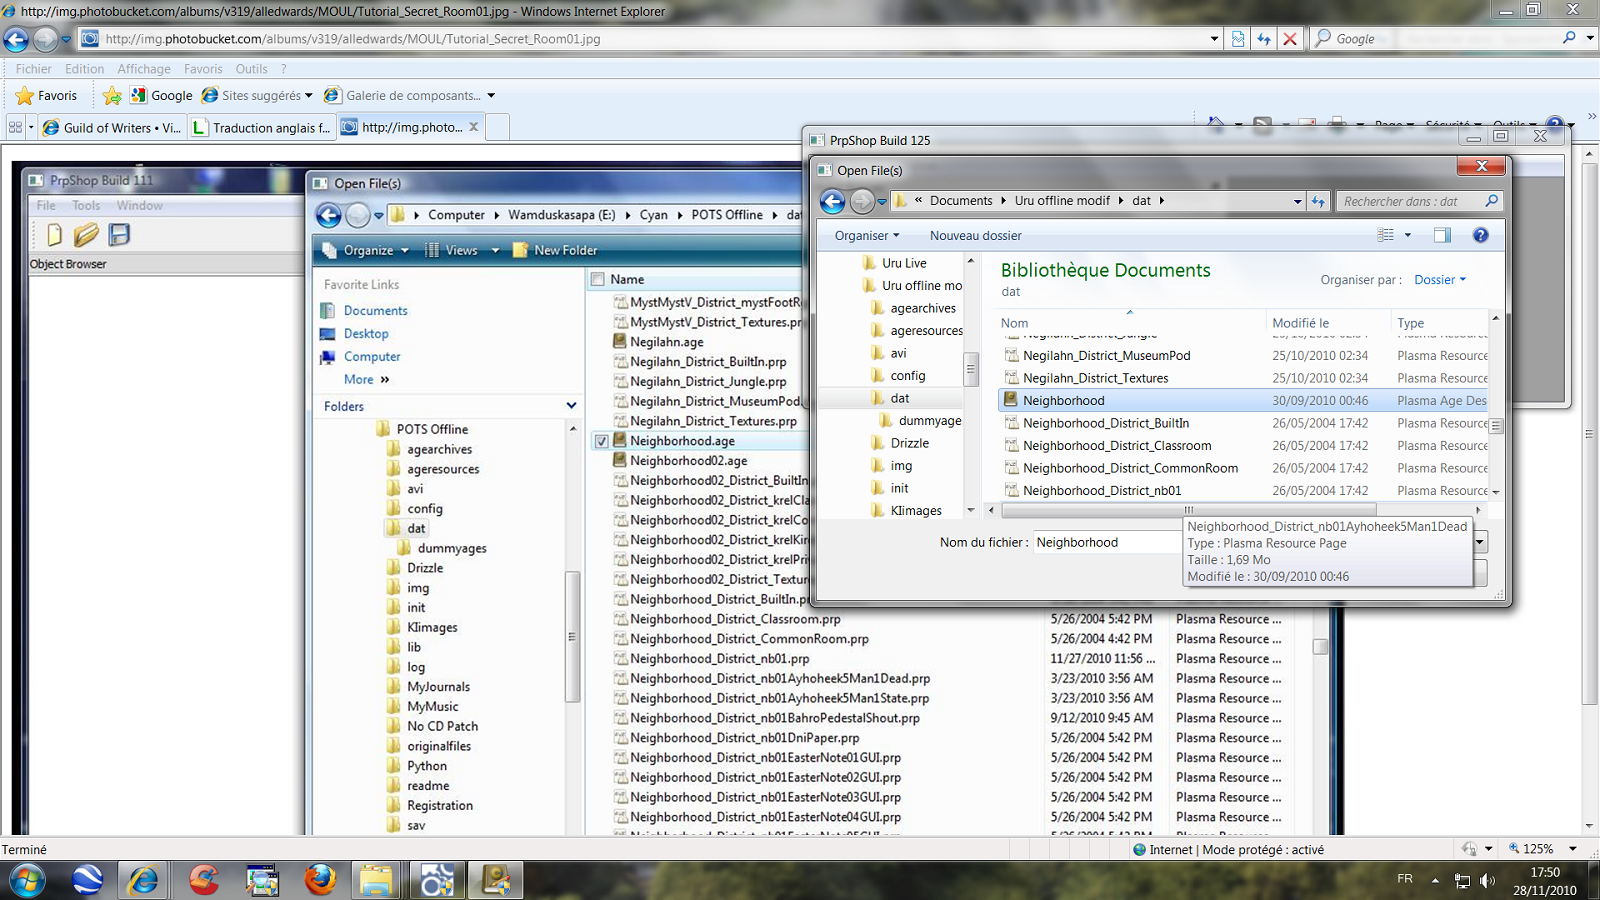Open Google Earth from the taskbar
This screenshot has height=900, width=1600.
click(87, 881)
